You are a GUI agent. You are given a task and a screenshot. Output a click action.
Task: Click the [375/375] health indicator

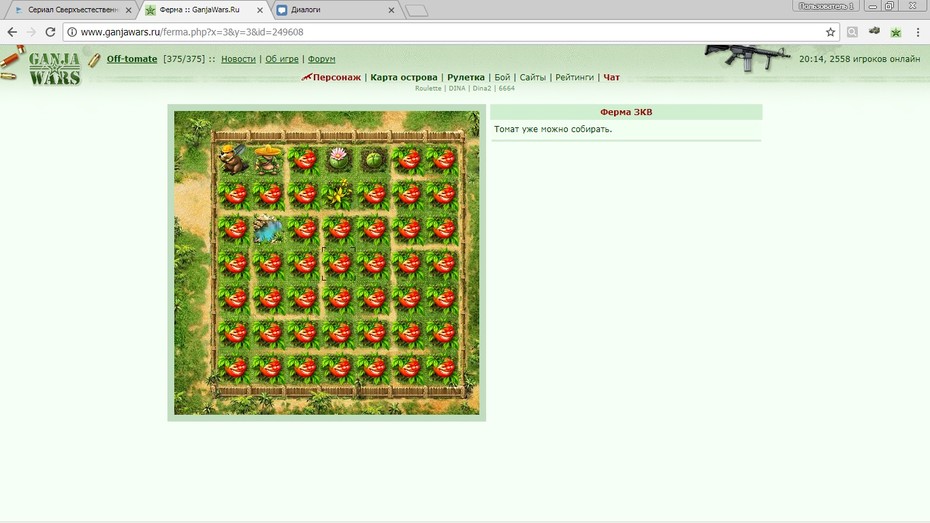(x=184, y=59)
